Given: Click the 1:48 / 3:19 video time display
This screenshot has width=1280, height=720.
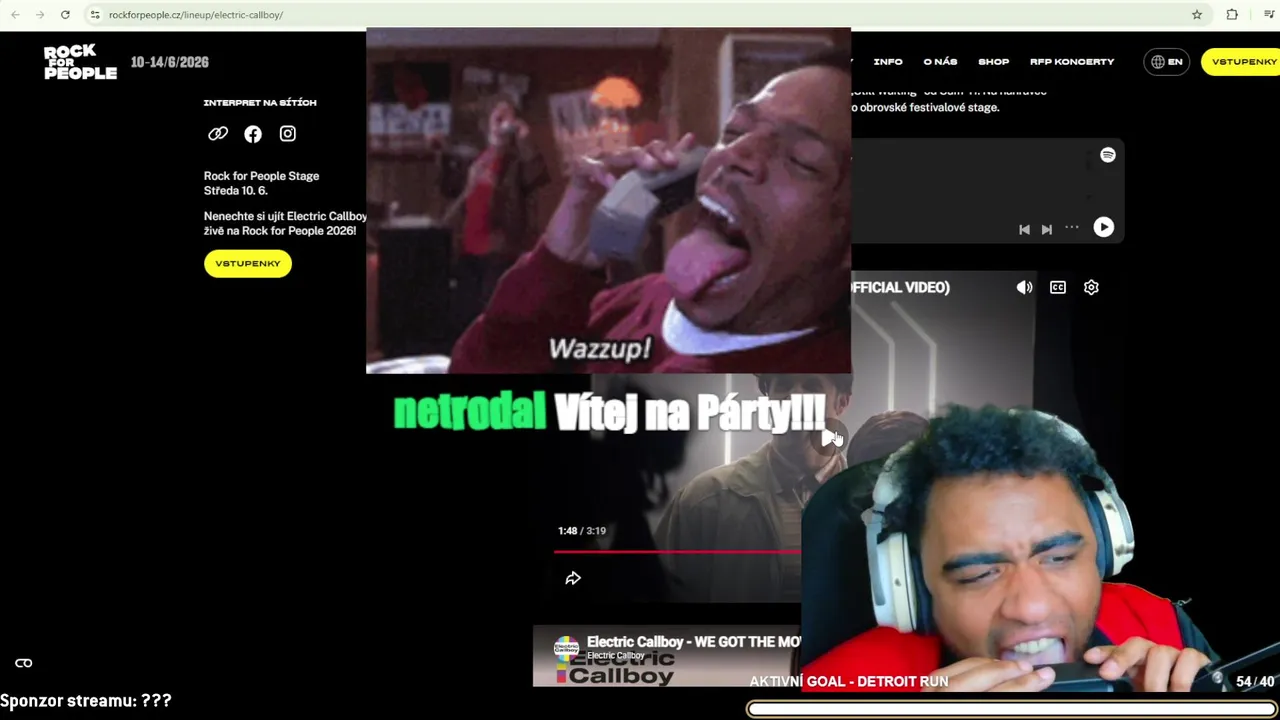Looking at the screenshot, I should [582, 531].
